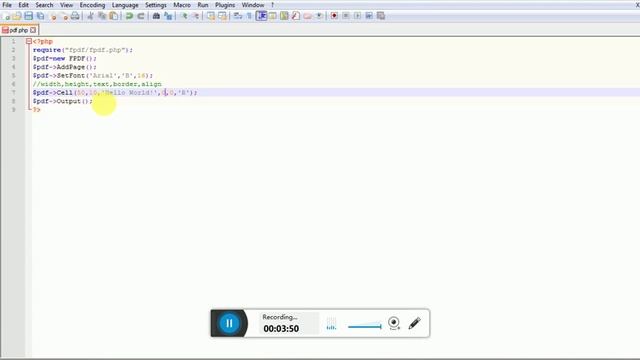Open Find with the binoculars icon
The image size is (640, 360).
(156, 16)
